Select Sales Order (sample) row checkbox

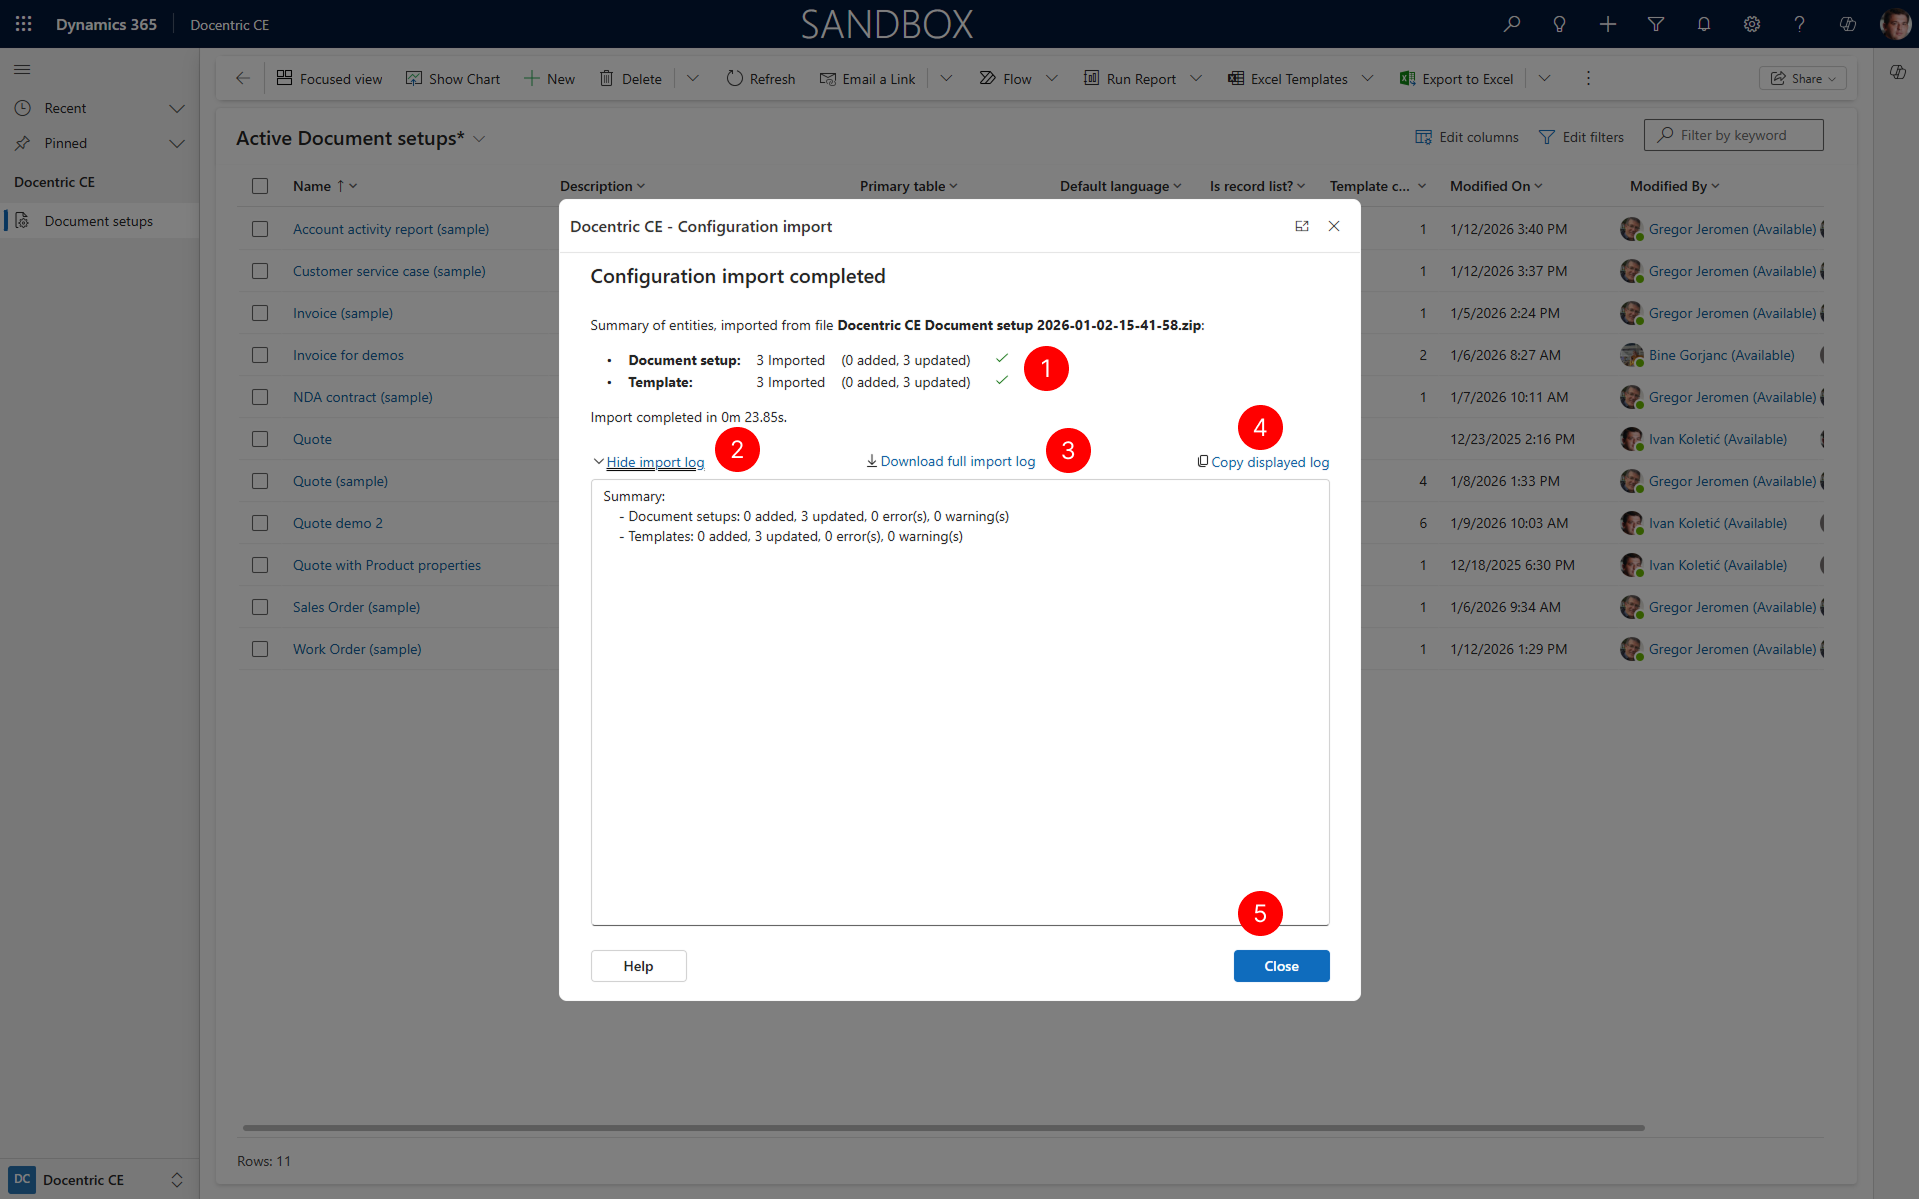coord(260,607)
